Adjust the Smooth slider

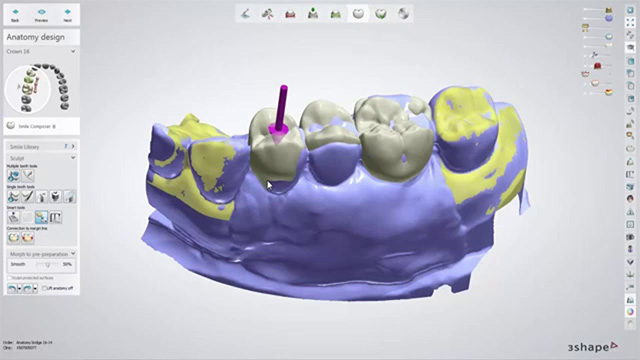(x=48, y=264)
